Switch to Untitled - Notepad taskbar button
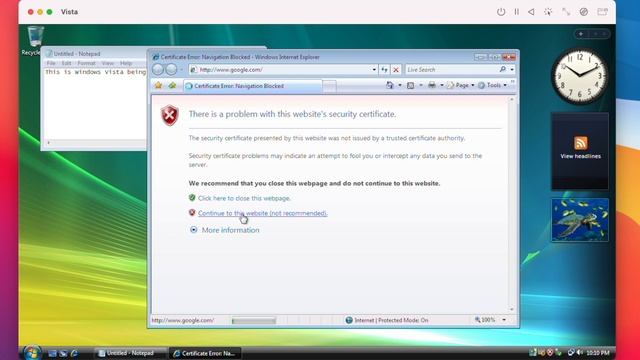640x360 pixels. 130,353
